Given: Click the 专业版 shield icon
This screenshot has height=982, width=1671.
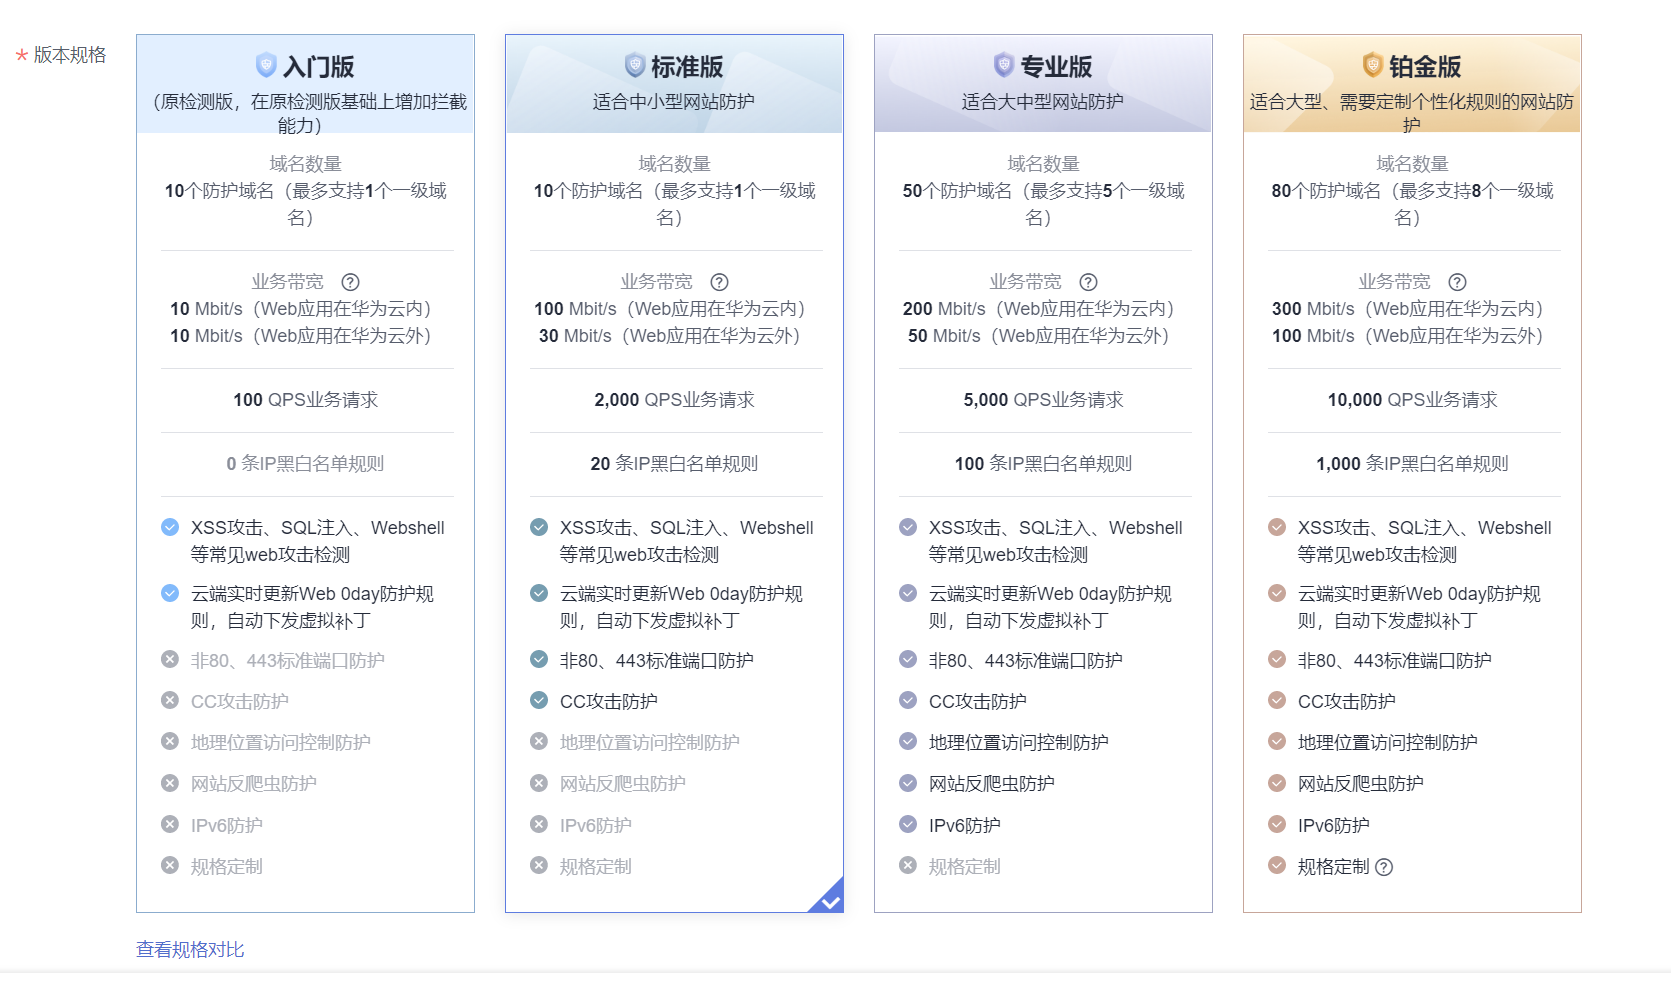Looking at the screenshot, I should tap(1004, 65).
